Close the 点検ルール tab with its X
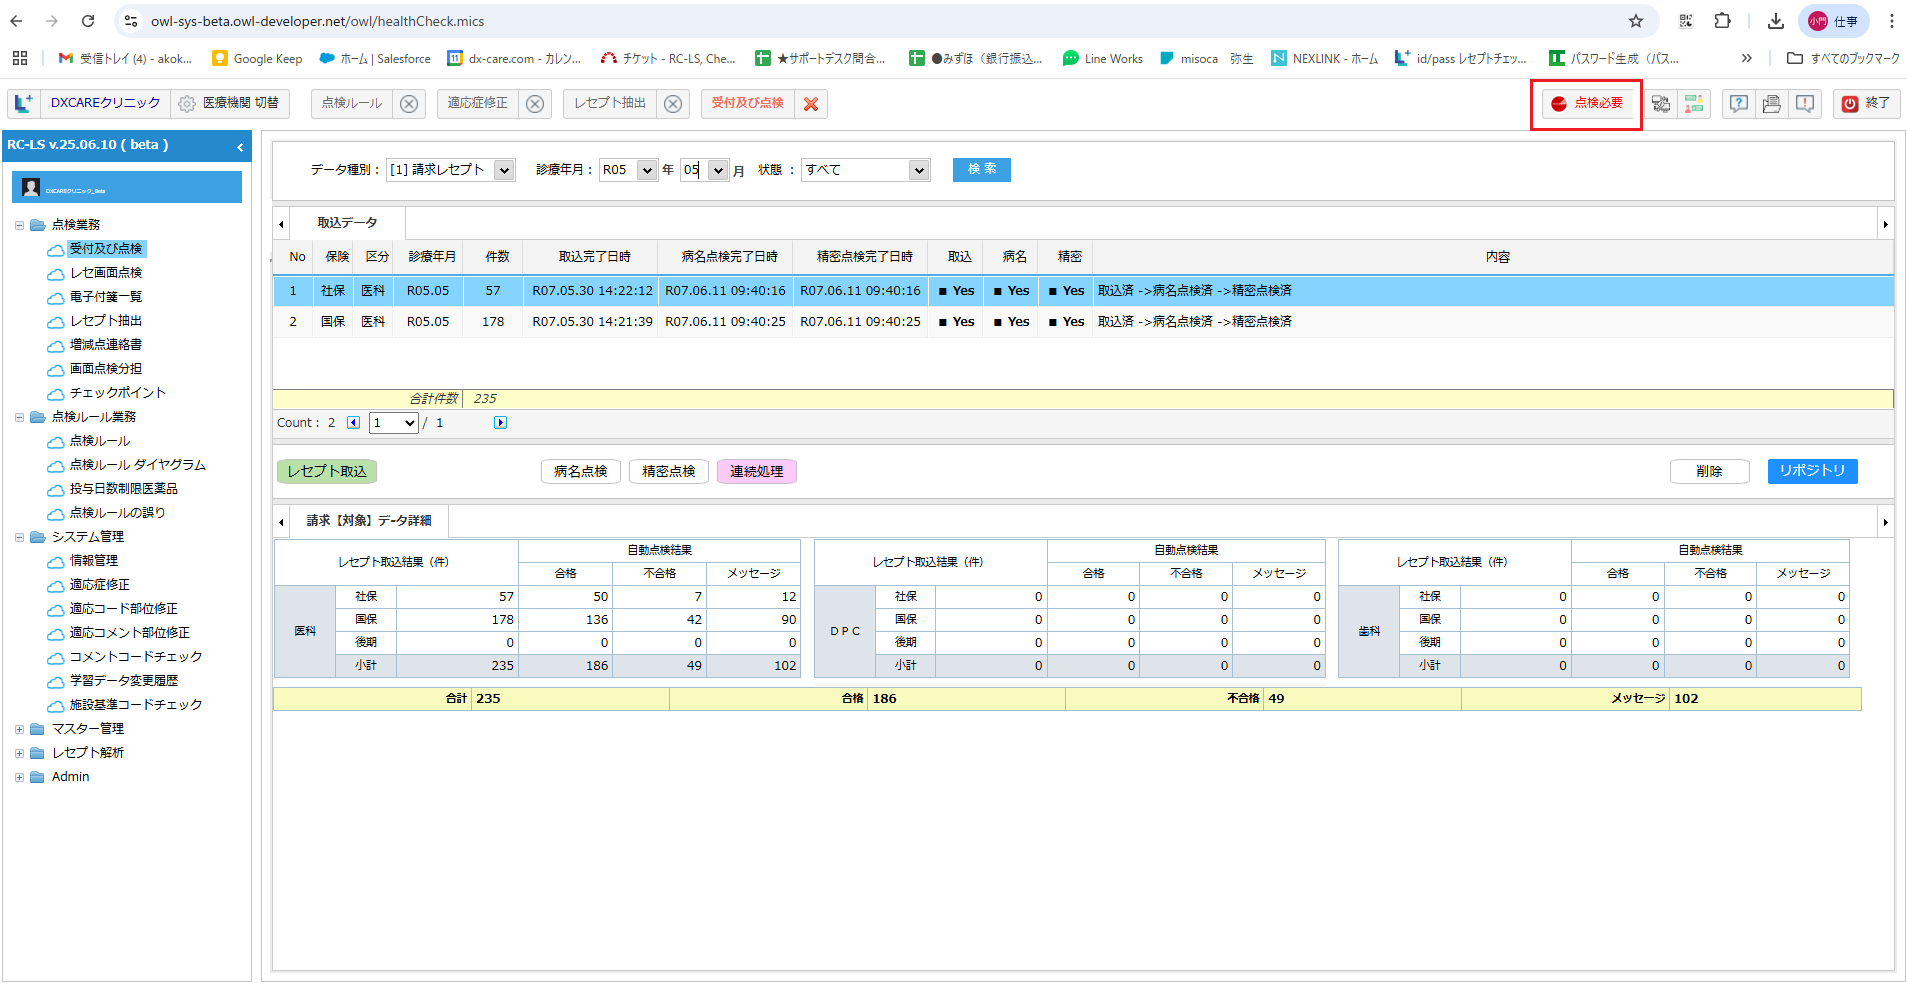 click(409, 104)
